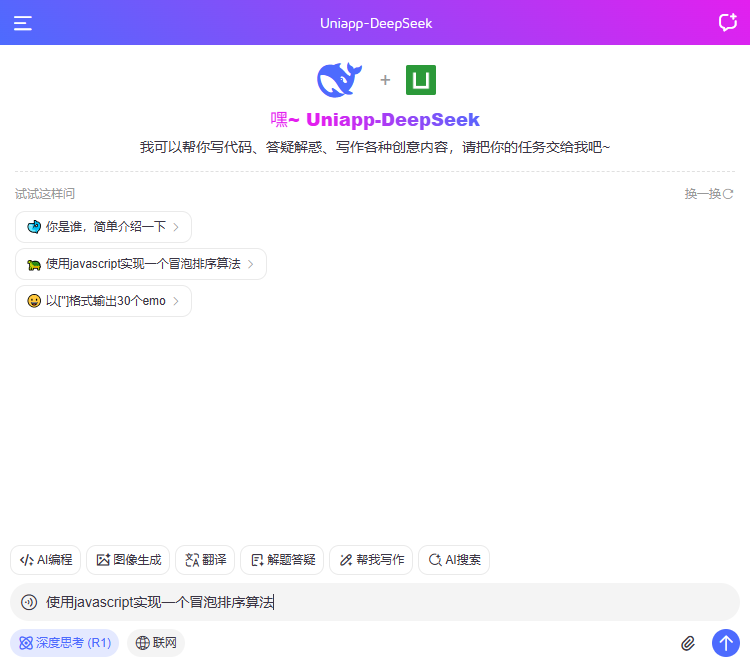Open the 帮我写作 shortcut
Image resolution: width=750 pixels, height=667 pixels.
click(x=371, y=560)
